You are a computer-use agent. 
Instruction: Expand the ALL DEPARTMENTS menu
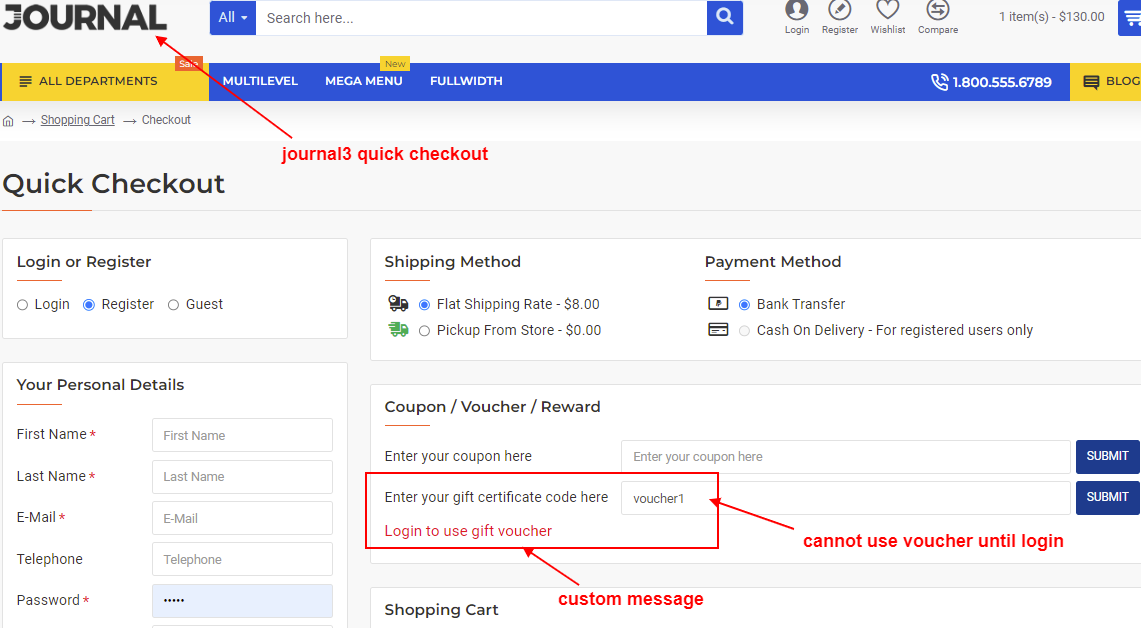point(97,81)
